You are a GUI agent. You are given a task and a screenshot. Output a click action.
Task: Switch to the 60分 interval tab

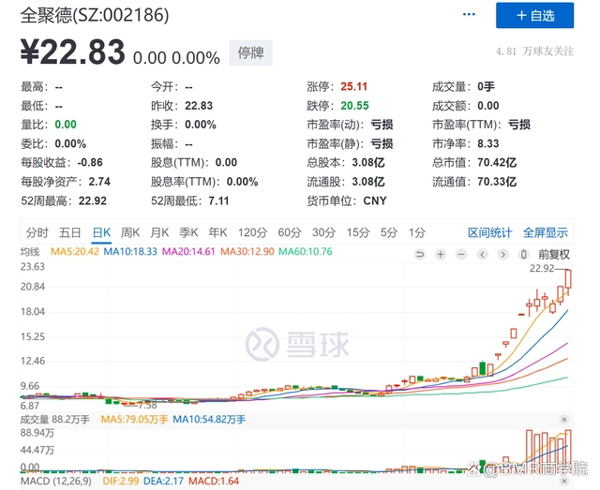coord(289,233)
